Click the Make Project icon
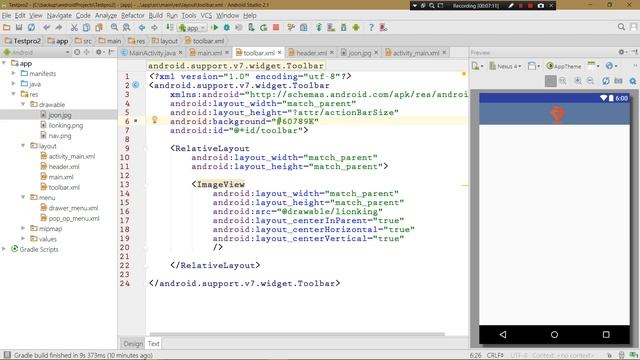640x360 pixels. tap(169, 28)
